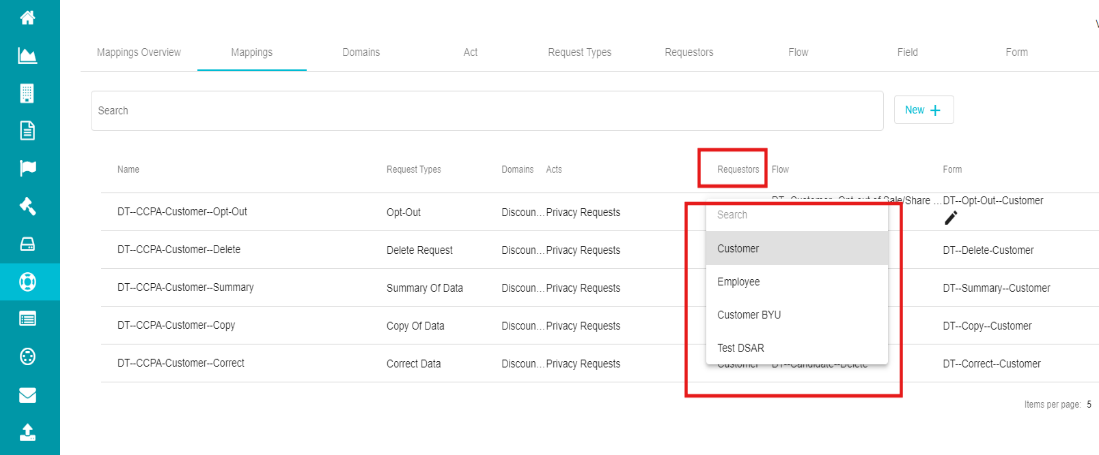Open the document sidebar icon

click(27, 130)
